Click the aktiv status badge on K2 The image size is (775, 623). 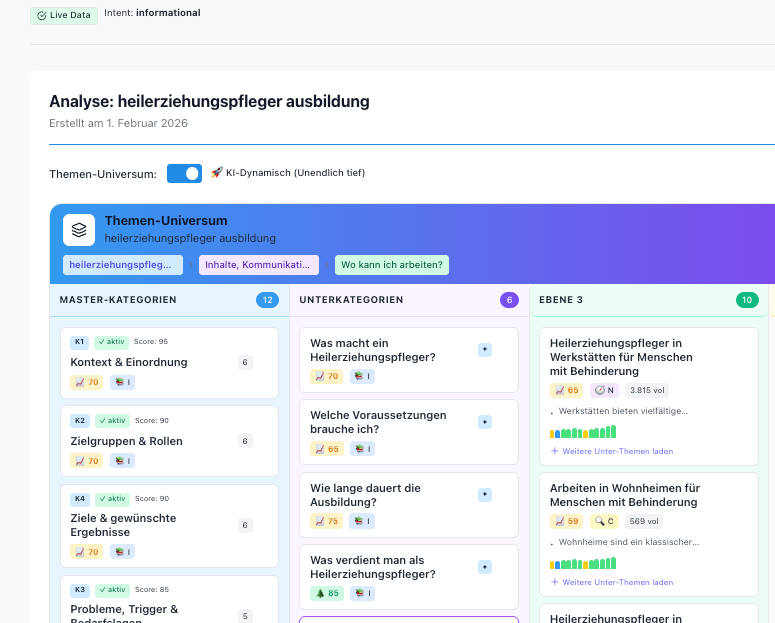(x=112, y=421)
